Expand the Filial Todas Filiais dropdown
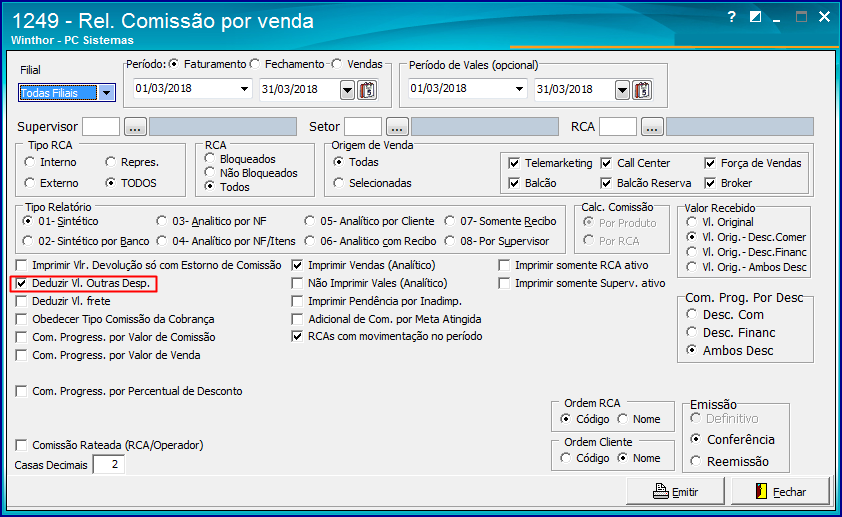 click(107, 93)
